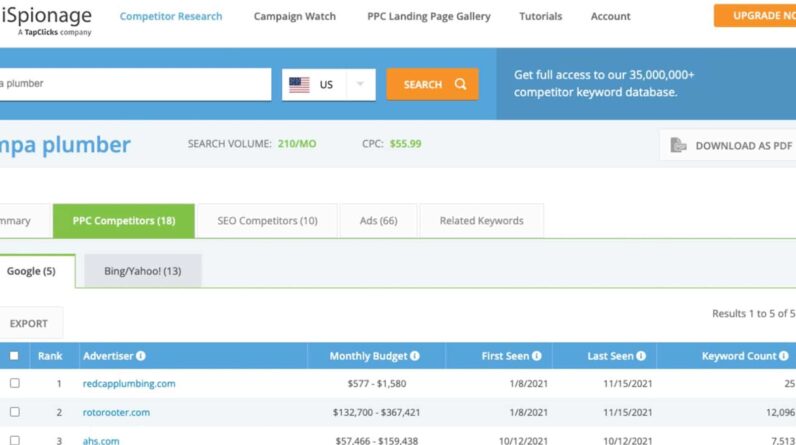This screenshot has height=445, width=796.
Task: Sort by First Seen column header
Action: (x=505, y=356)
